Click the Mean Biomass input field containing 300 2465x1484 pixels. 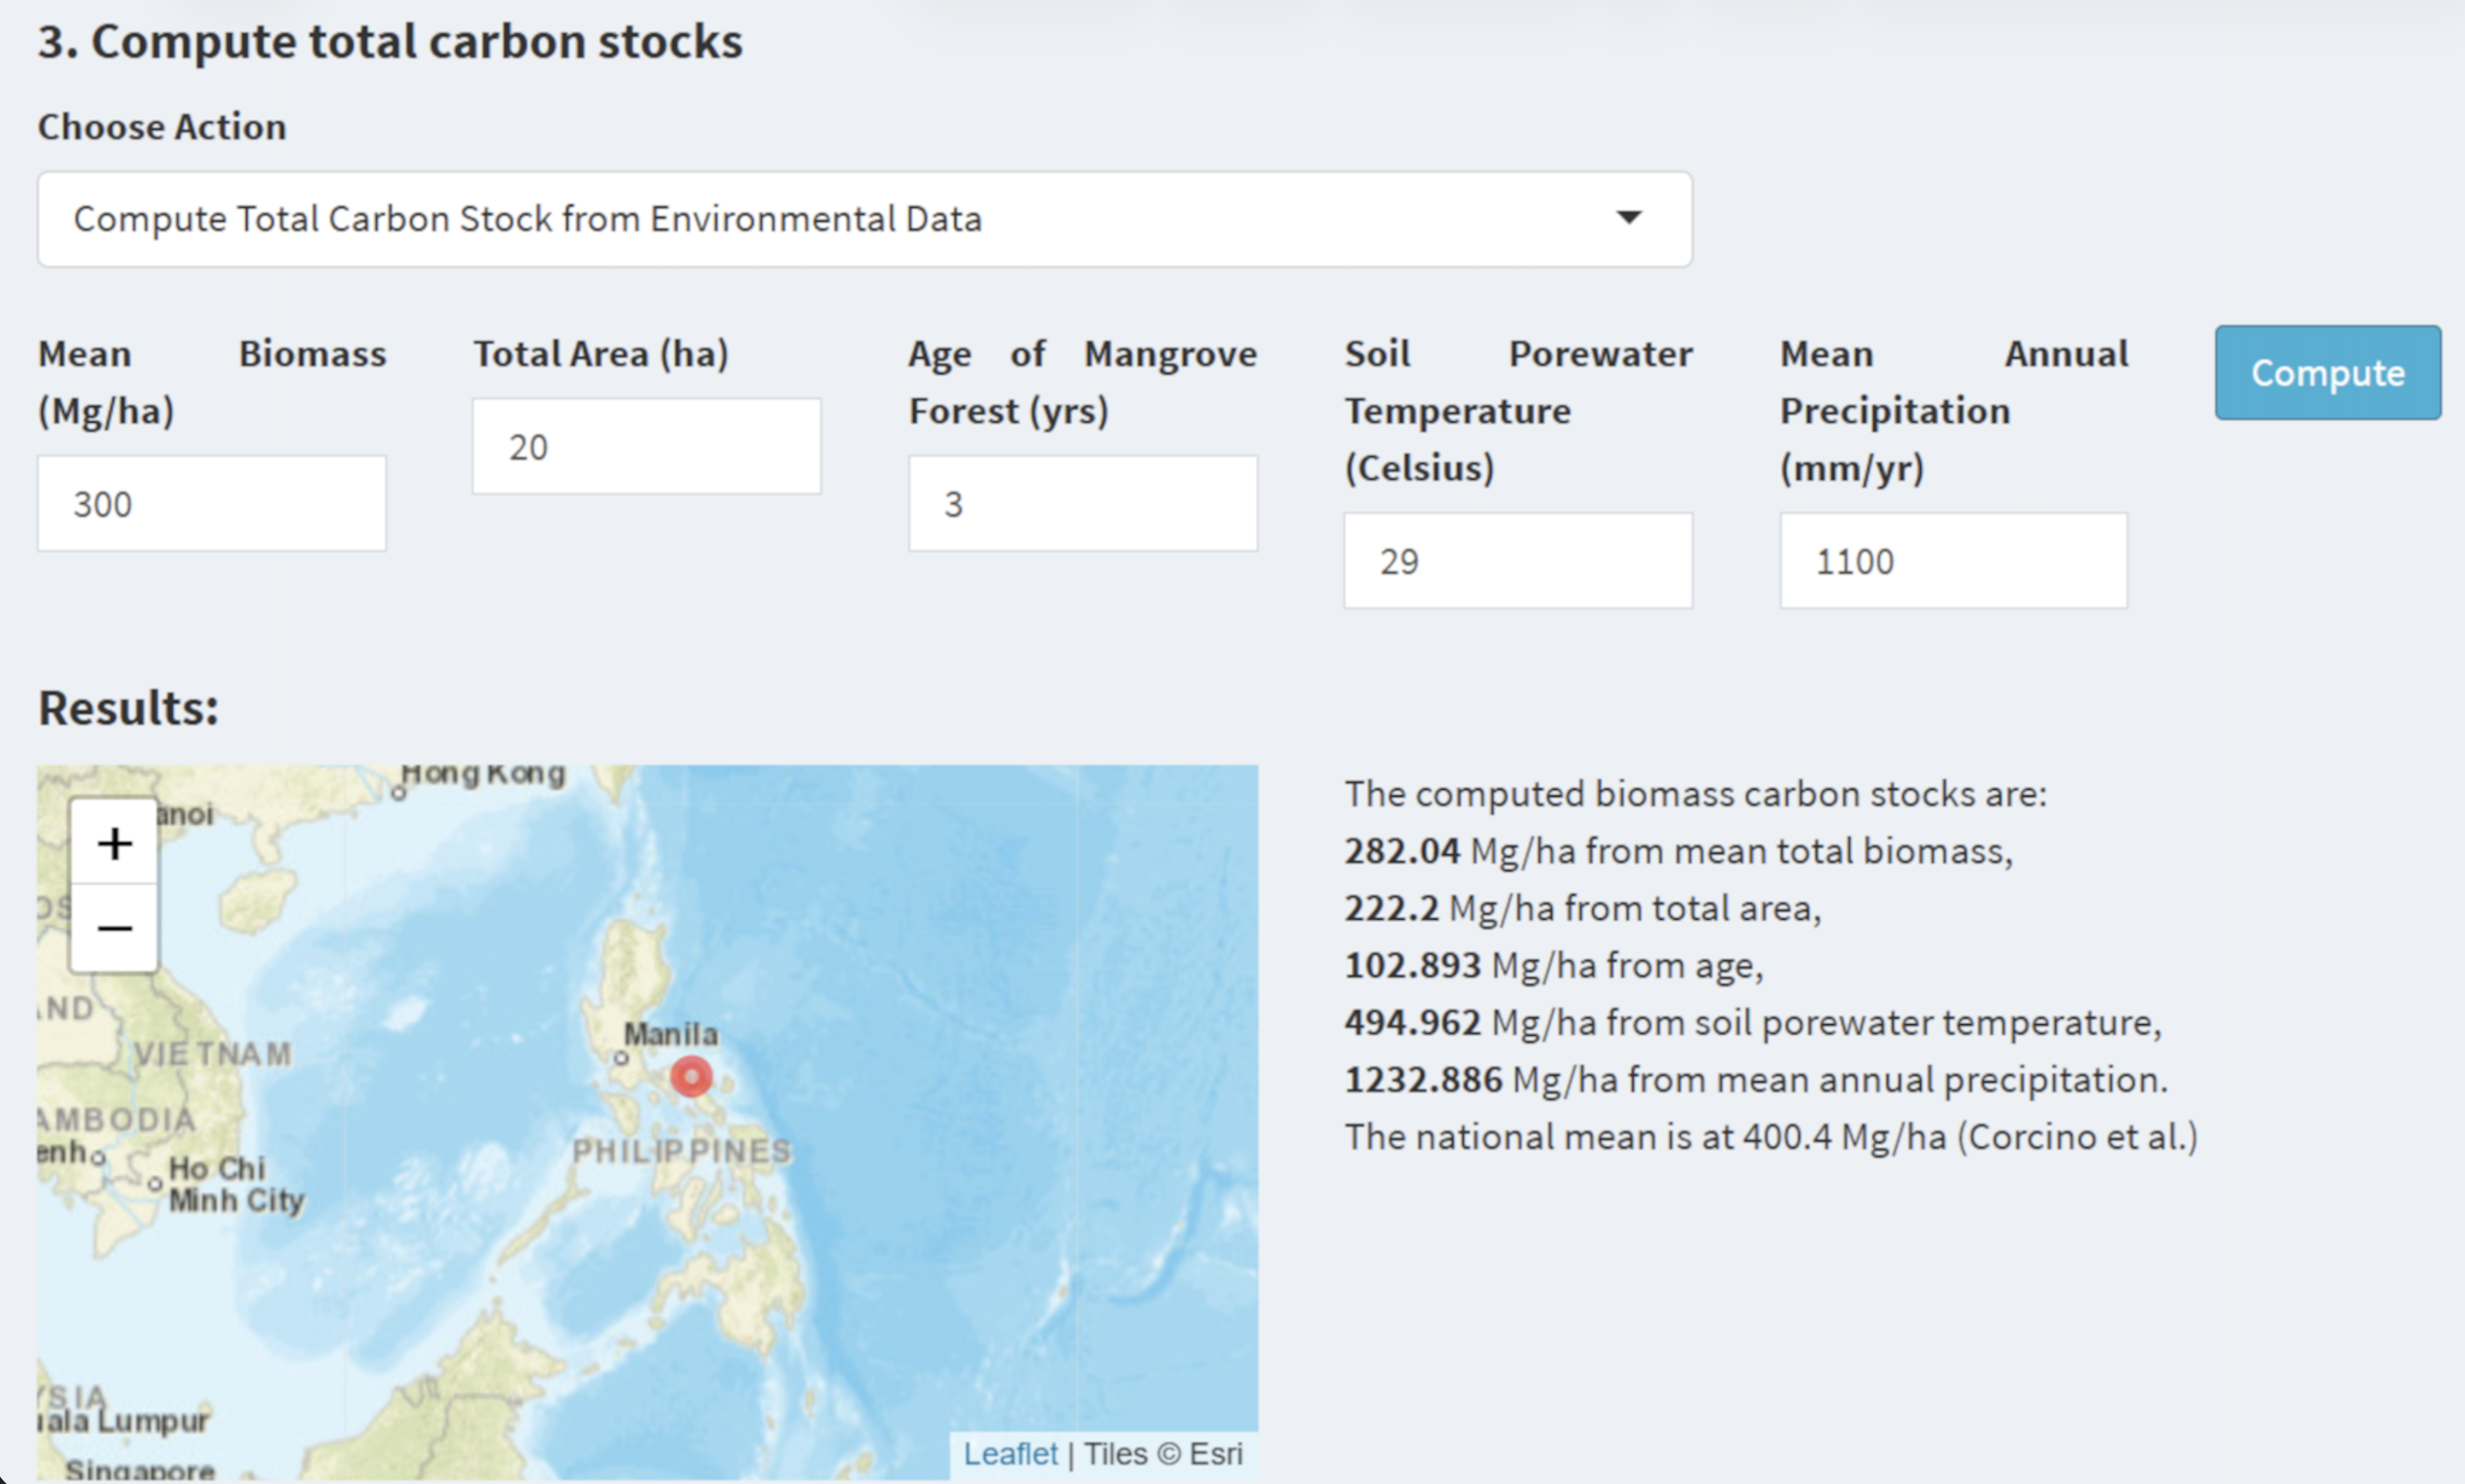tap(211, 504)
